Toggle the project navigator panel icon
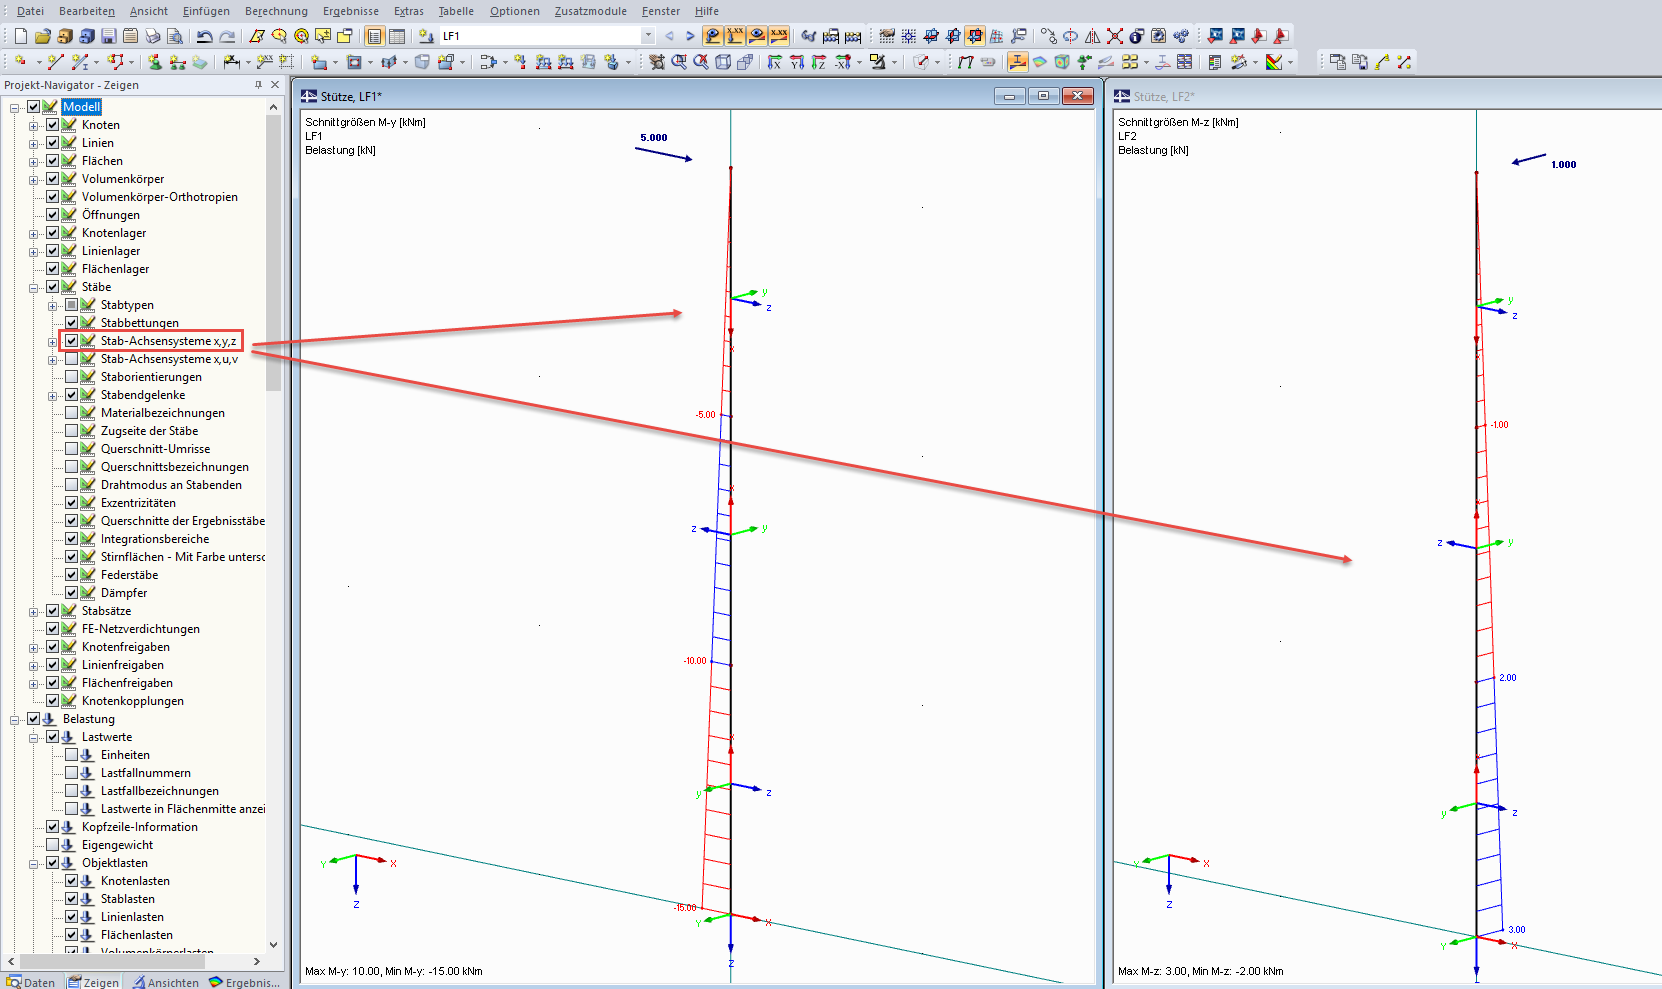The image size is (1662, 989). coord(374,36)
